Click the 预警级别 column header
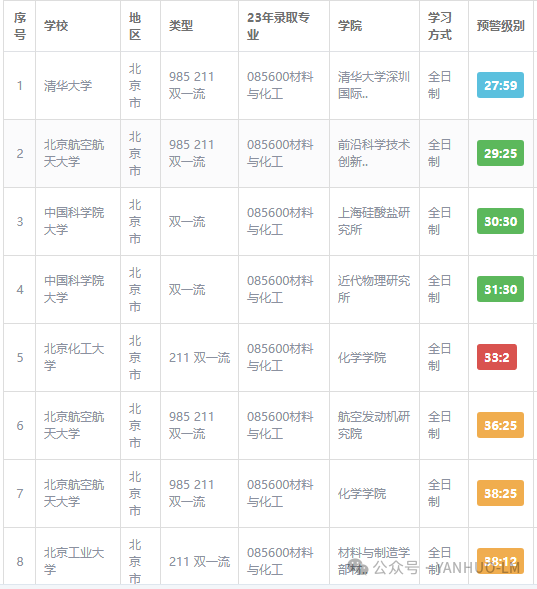The image size is (537, 589). pyautogui.click(x=500, y=26)
